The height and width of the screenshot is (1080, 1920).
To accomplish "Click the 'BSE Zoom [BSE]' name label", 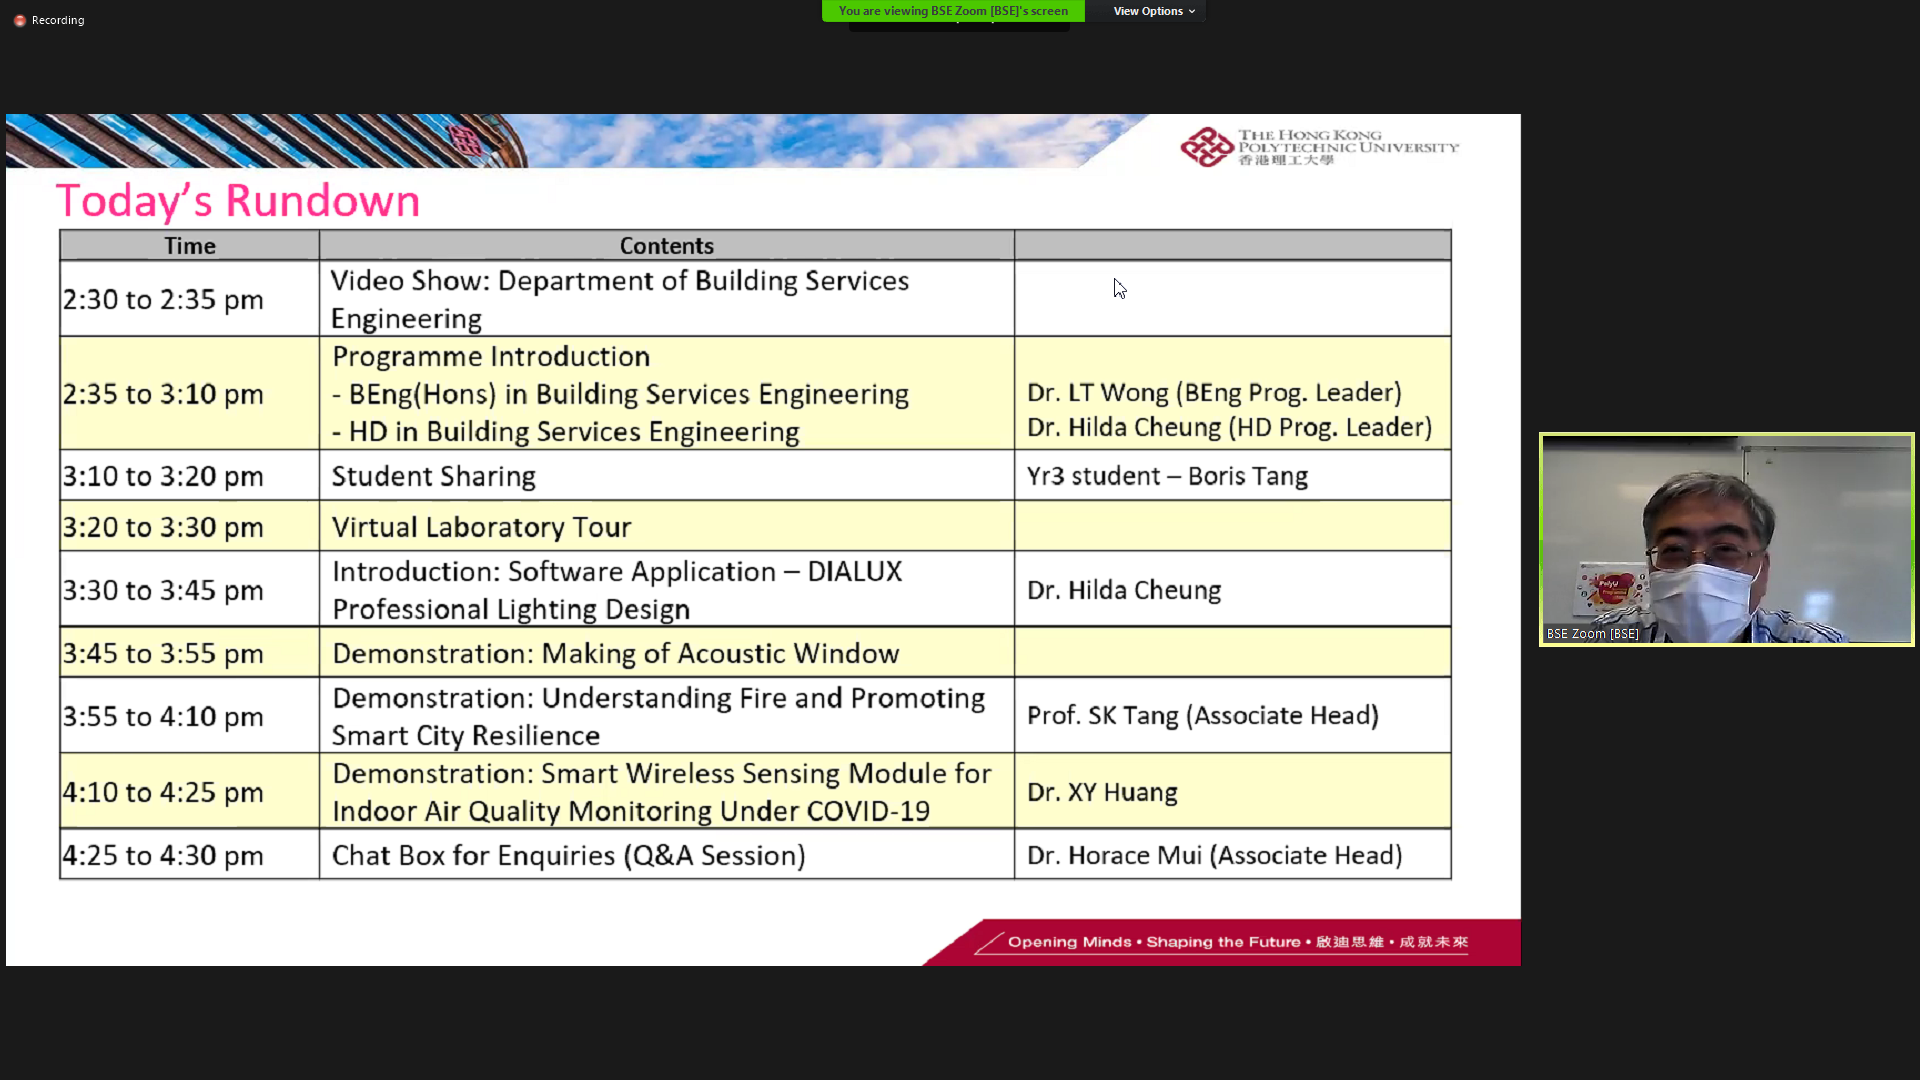I will coord(1592,634).
